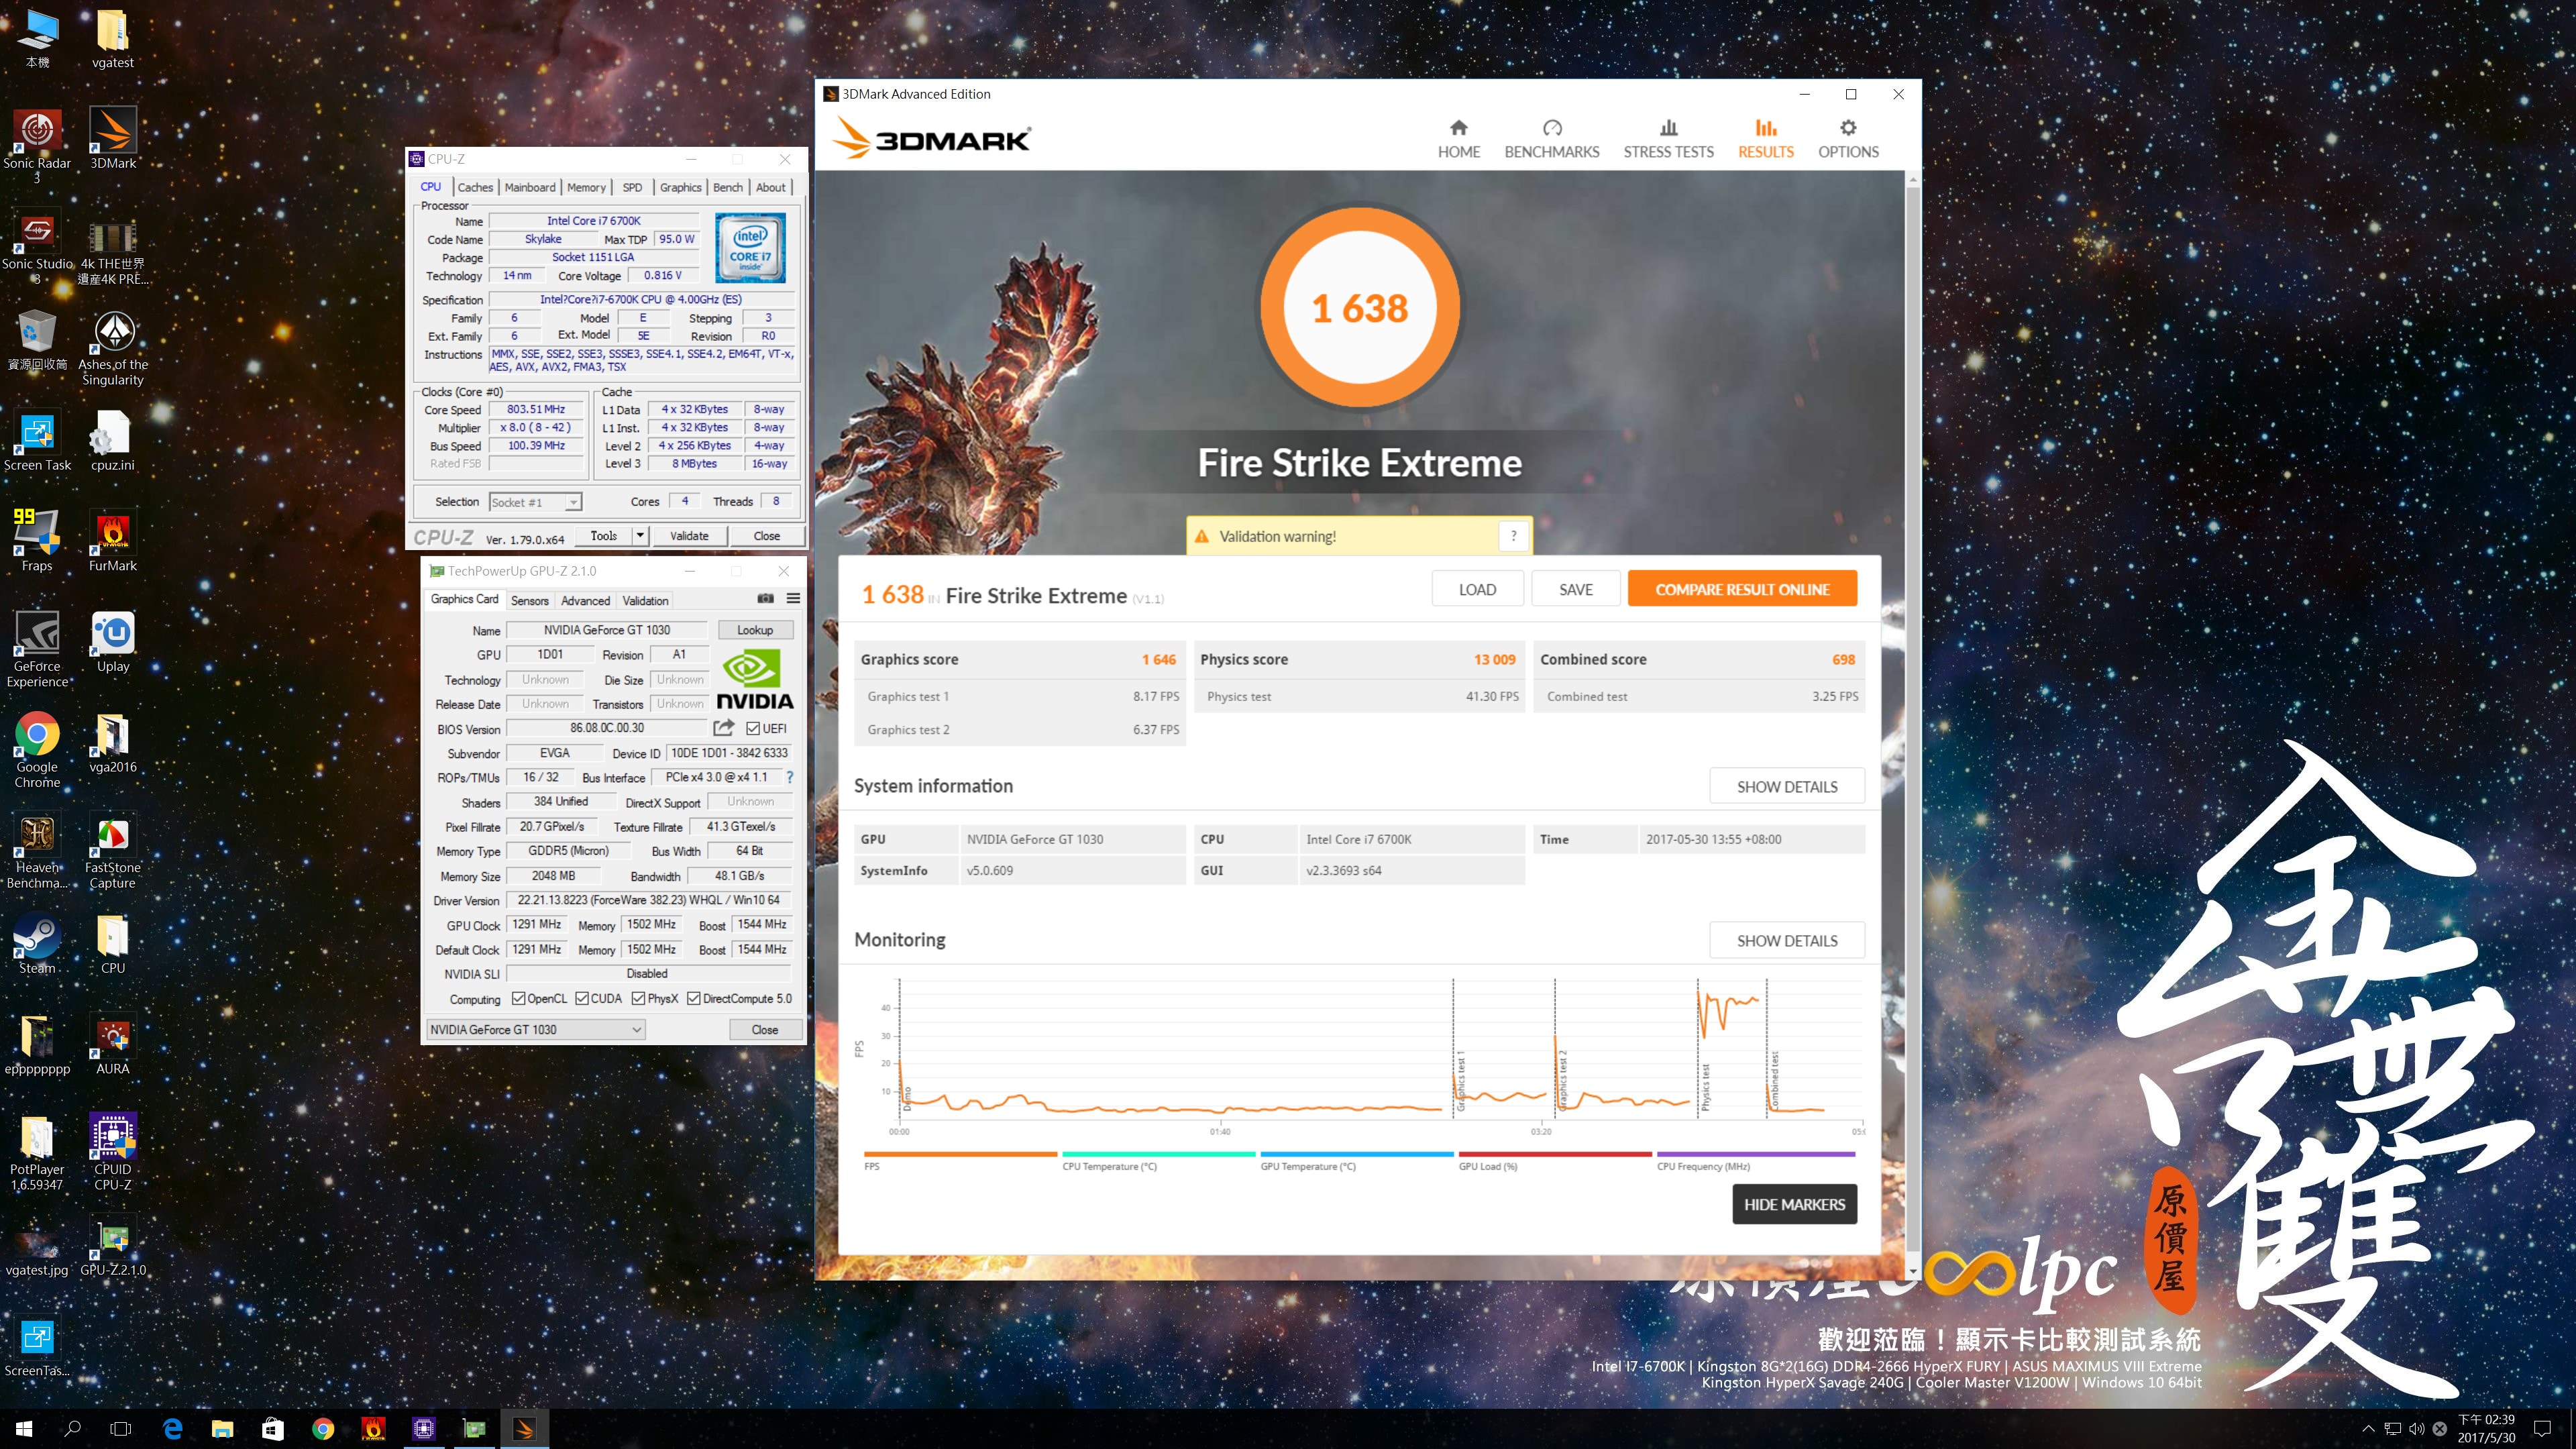Click COMPARE RESULT ONLINE button

(1742, 589)
